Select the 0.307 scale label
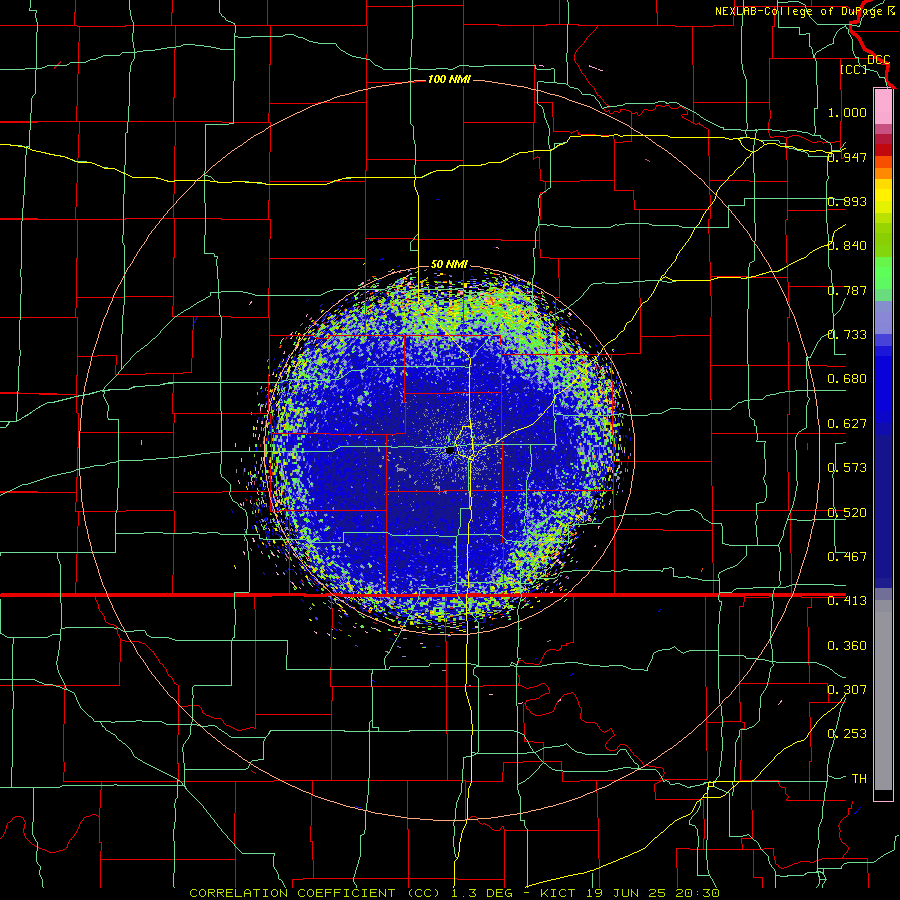900x900 pixels. click(x=847, y=690)
